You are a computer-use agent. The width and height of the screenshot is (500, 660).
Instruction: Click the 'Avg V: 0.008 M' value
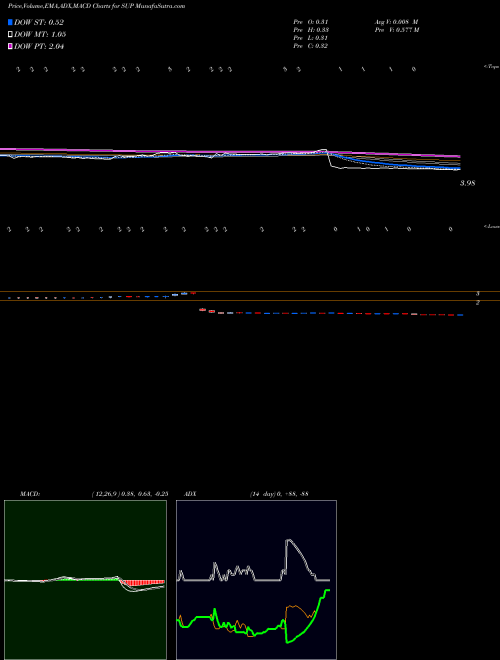(396, 22)
